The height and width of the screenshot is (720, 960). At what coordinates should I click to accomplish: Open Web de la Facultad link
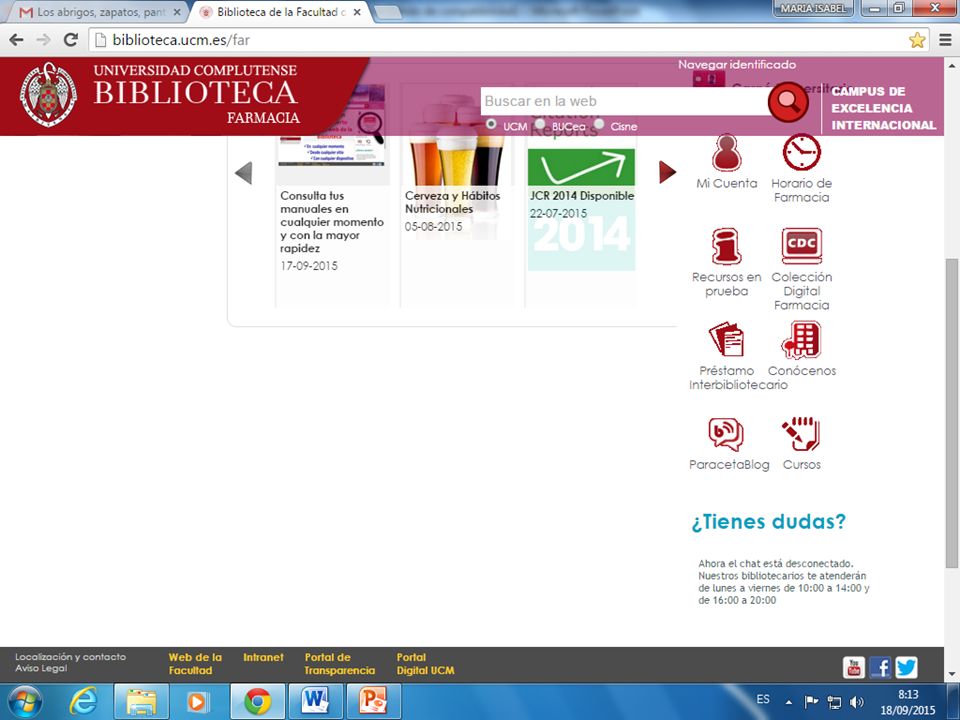pos(195,664)
